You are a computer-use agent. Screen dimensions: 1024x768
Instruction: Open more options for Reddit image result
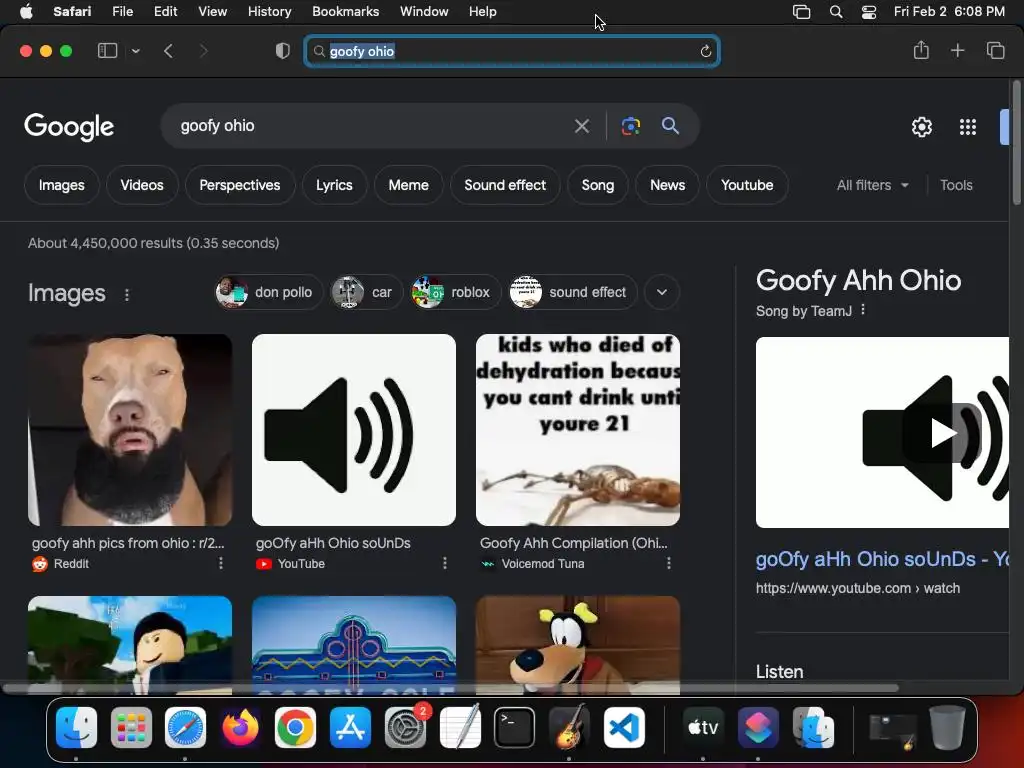coord(221,563)
